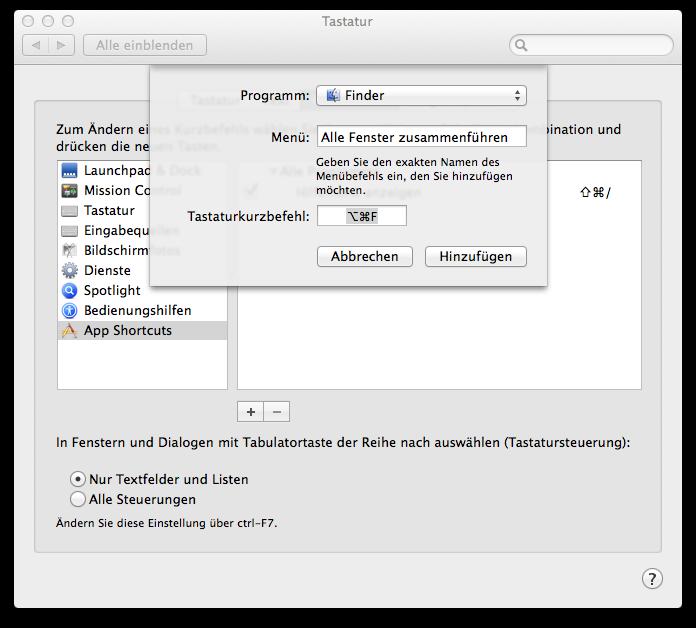Add a shortcut with the plus button
The width and height of the screenshot is (696, 628).
[x=251, y=412]
